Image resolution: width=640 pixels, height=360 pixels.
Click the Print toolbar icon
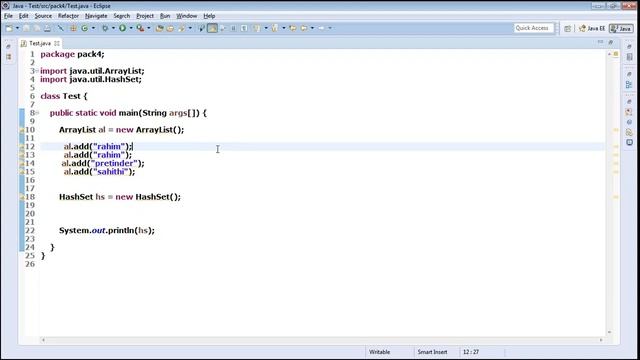(47, 28)
